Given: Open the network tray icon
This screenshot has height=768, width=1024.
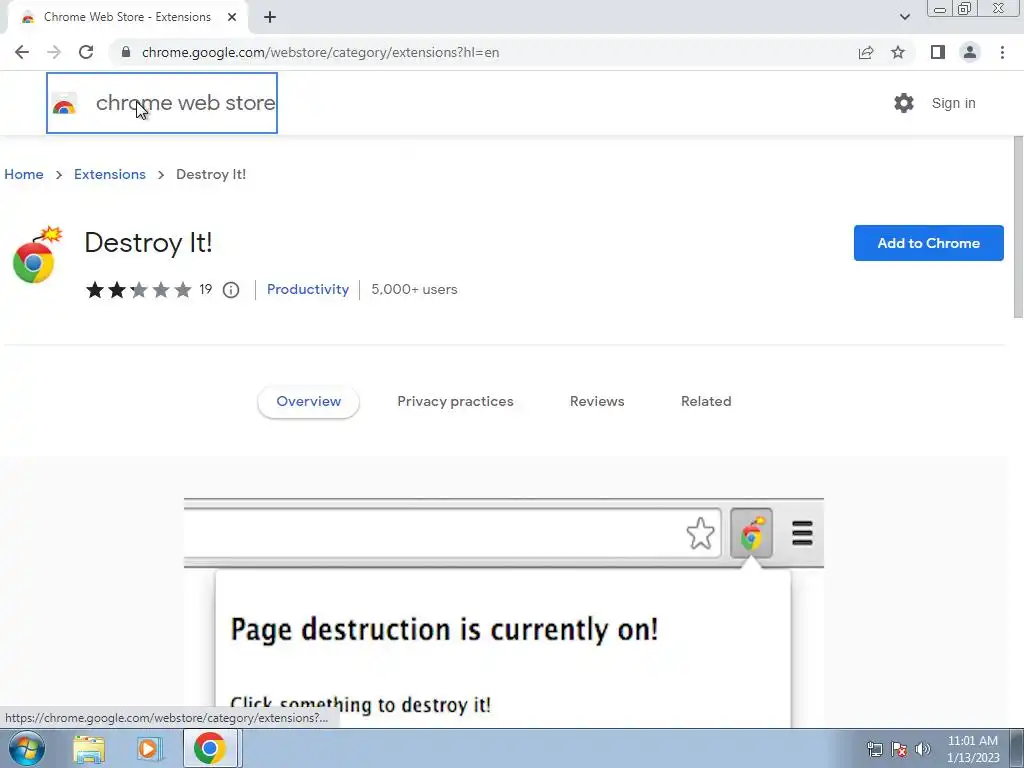Looking at the screenshot, I should 874,749.
